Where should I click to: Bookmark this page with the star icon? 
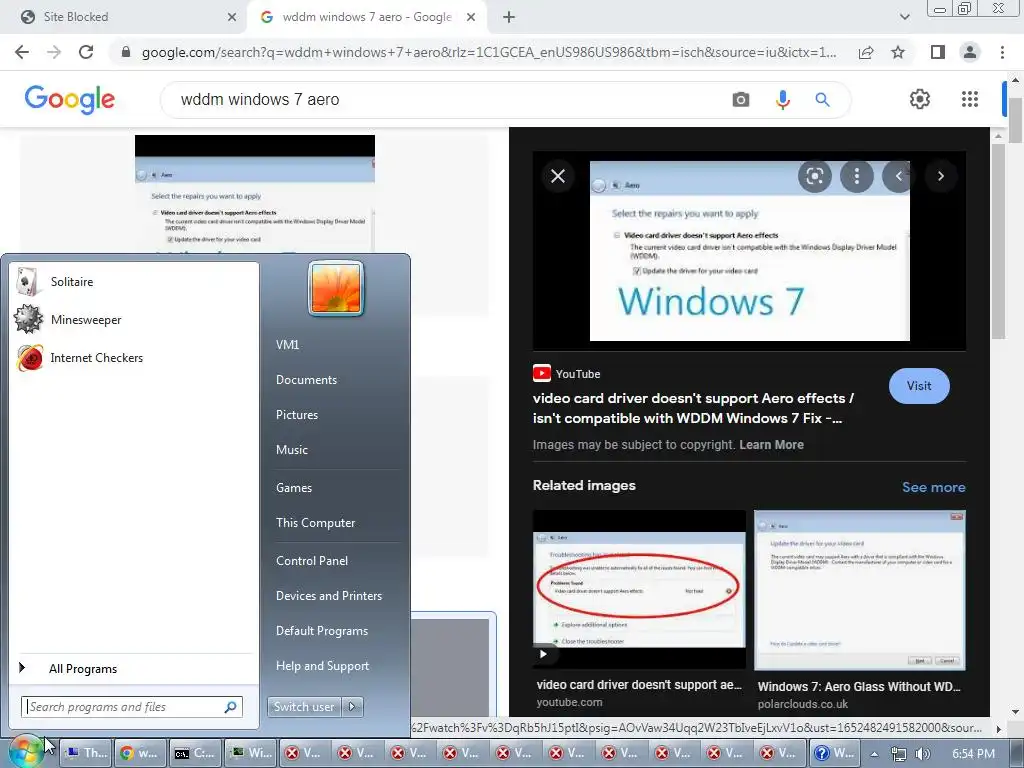(898, 52)
